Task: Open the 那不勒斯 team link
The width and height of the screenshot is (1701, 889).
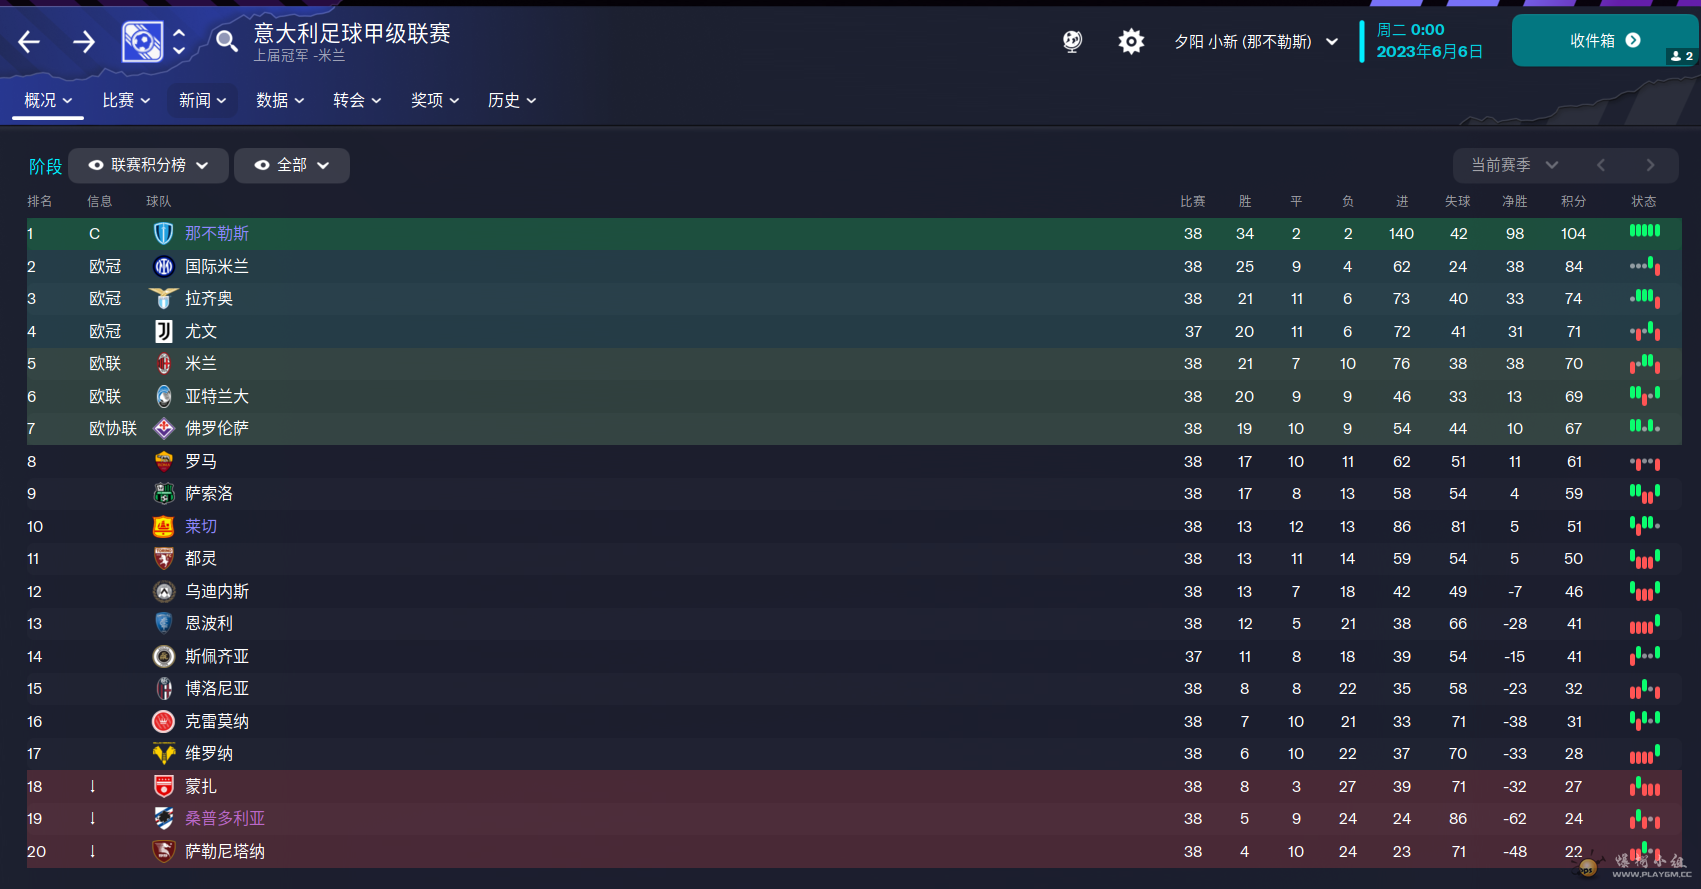Action: [x=217, y=233]
